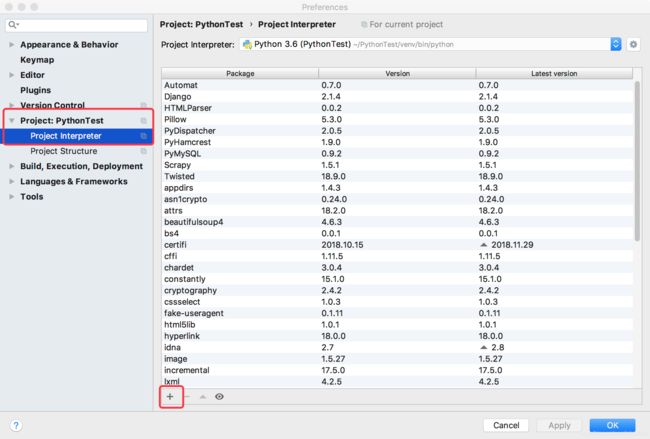Expand the Tools section
Image resolution: width=650 pixels, height=439 pixels.
[12, 196]
